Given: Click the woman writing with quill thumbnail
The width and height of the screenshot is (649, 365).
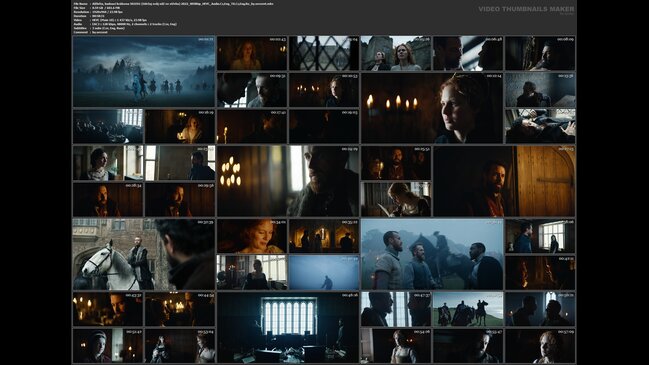Looking at the screenshot, I should (396, 199).
